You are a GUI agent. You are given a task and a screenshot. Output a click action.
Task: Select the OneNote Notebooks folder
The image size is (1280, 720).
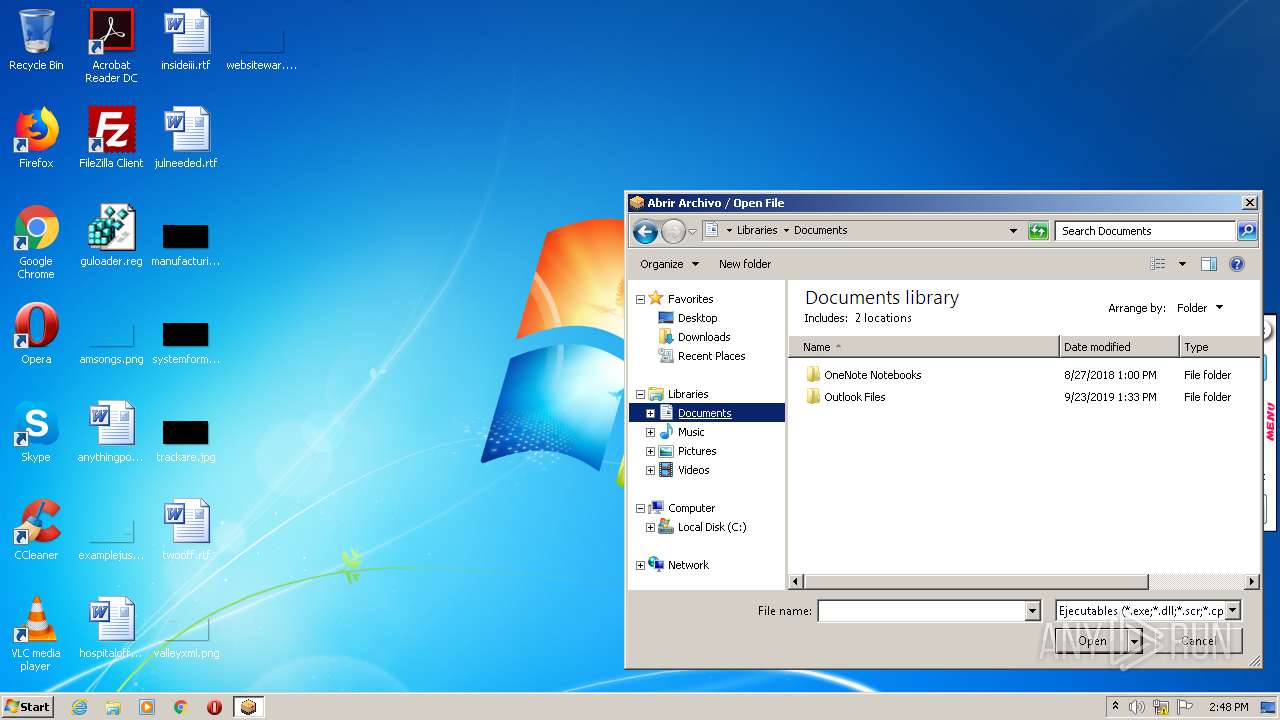pyautogui.click(x=872, y=375)
